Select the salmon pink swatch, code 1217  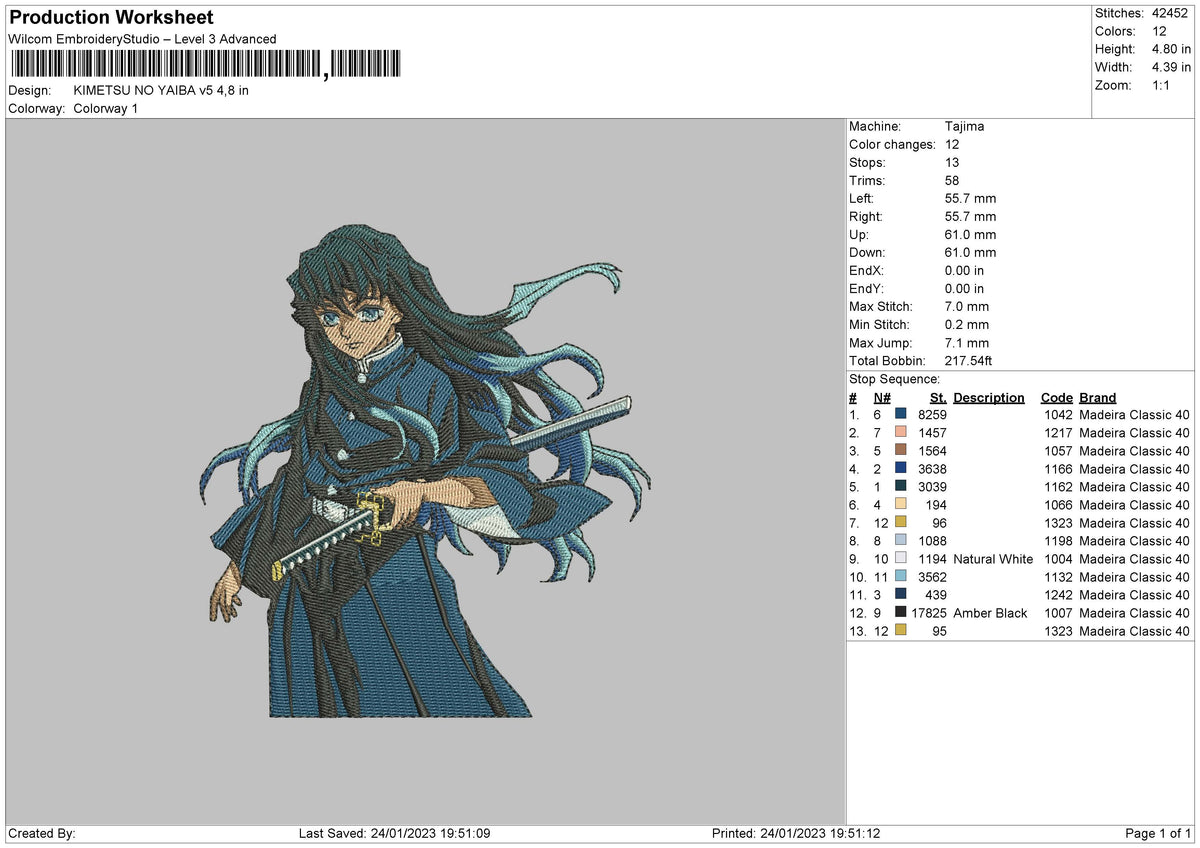coord(901,432)
